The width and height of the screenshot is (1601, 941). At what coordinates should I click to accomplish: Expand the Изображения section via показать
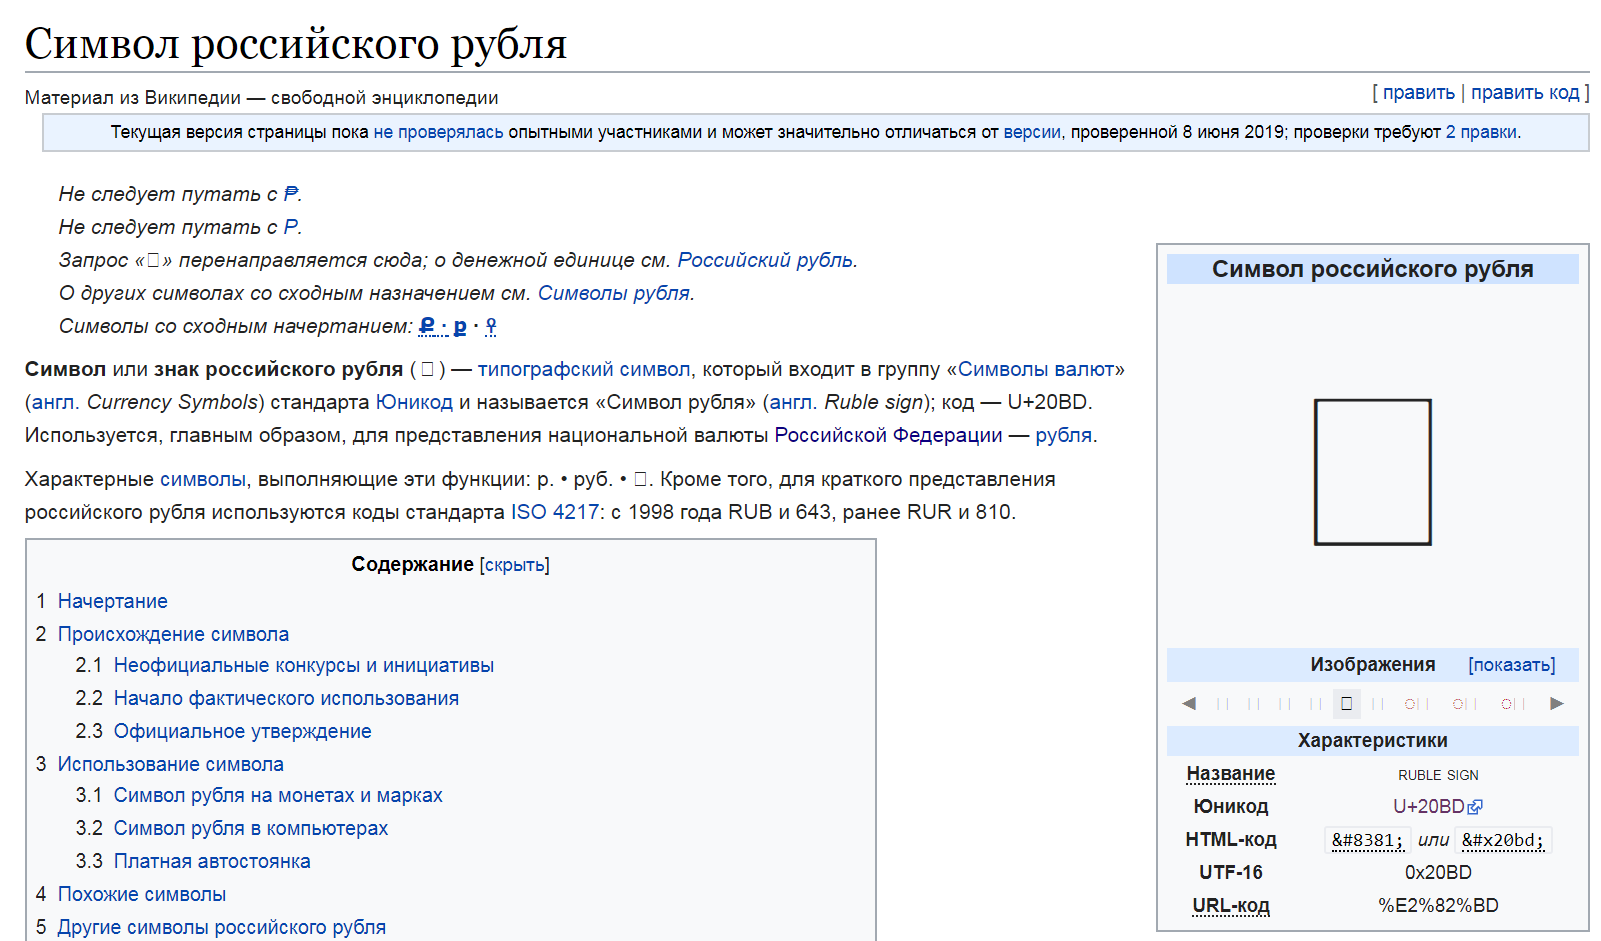tap(1512, 665)
